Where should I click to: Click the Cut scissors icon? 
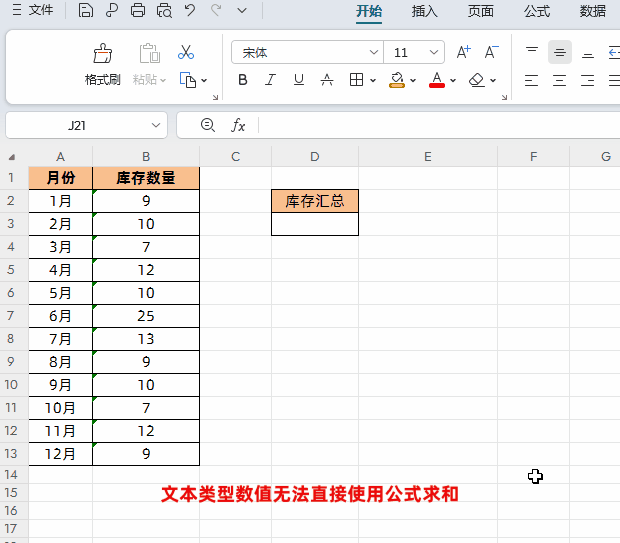click(186, 52)
